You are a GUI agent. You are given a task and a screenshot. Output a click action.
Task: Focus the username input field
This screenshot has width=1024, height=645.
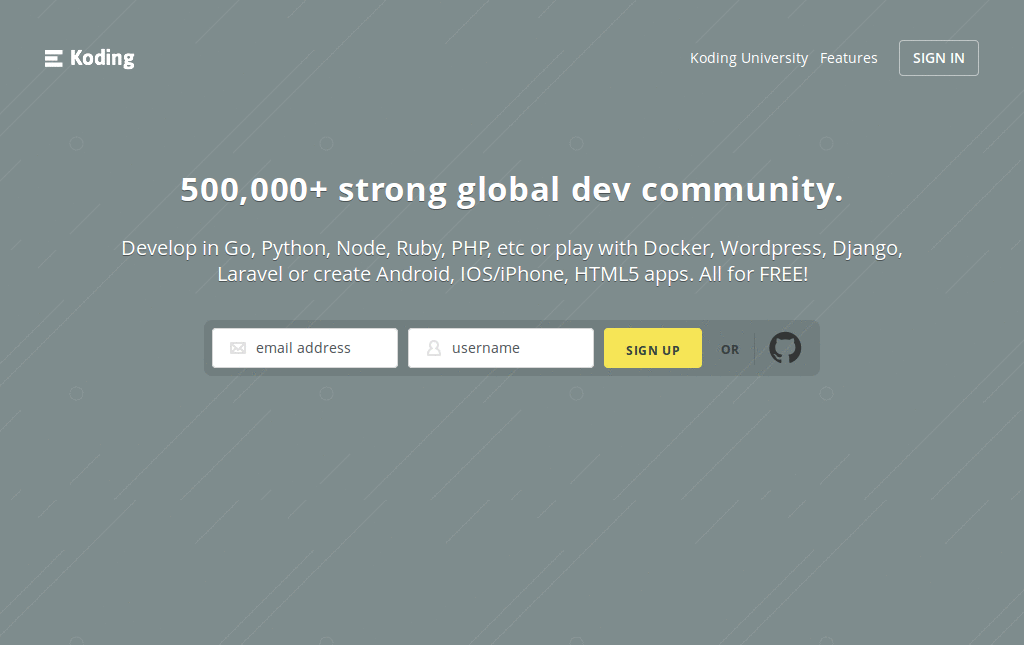pyautogui.click(x=501, y=348)
